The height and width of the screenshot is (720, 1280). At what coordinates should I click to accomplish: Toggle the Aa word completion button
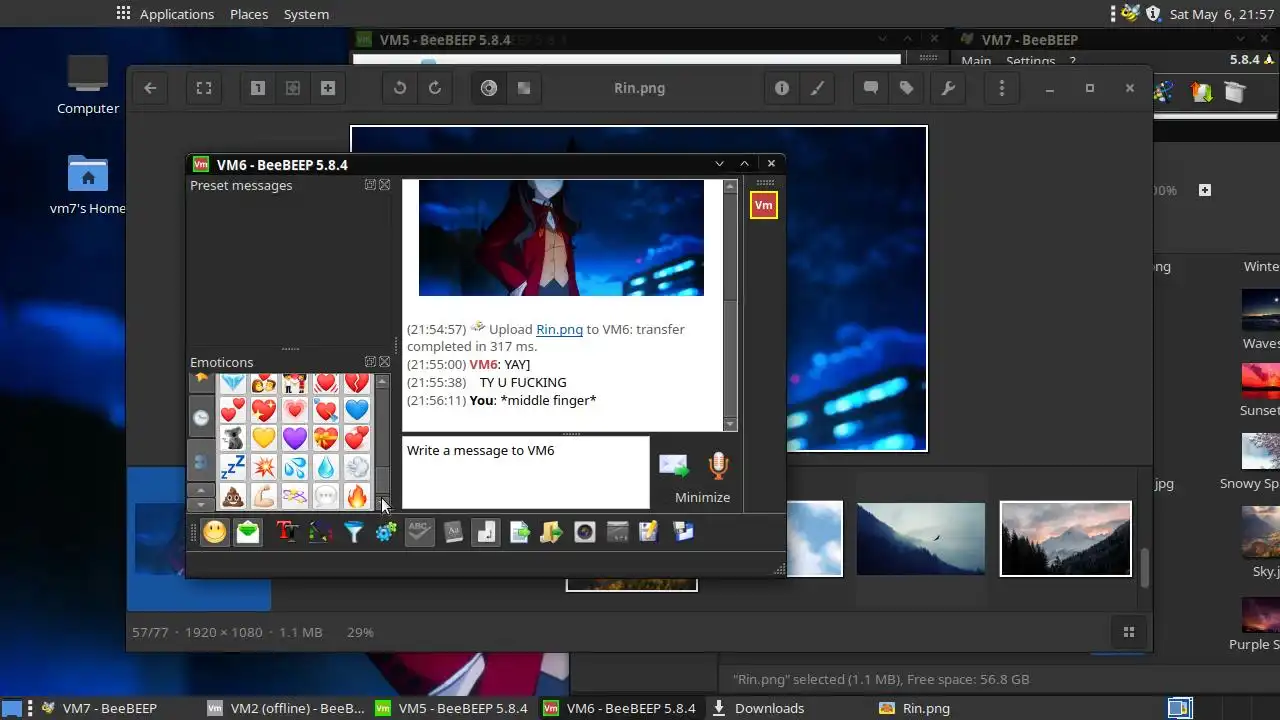click(x=453, y=532)
